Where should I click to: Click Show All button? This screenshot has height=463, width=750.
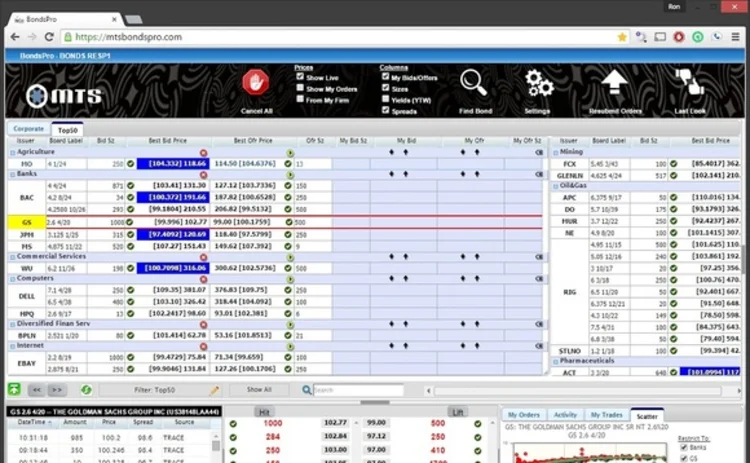click(259, 390)
